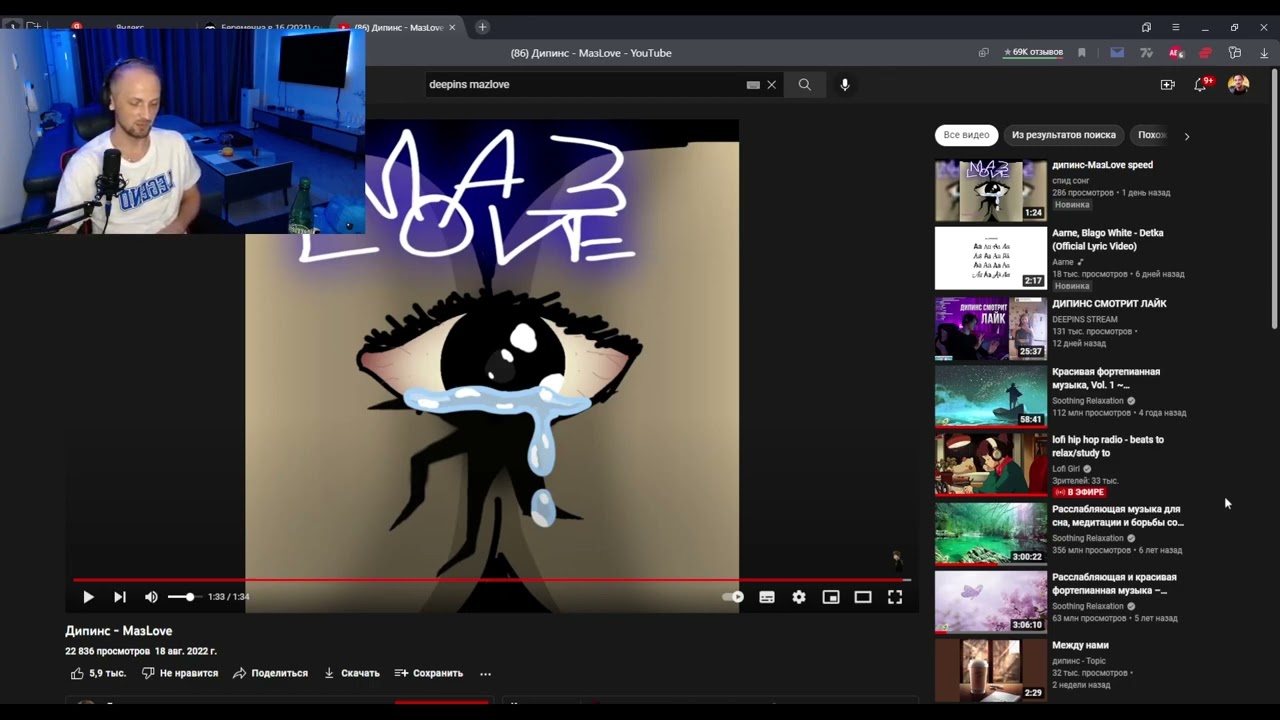The image size is (1280, 720).
Task: Open the Поделиться share dialog
Action: click(270, 673)
